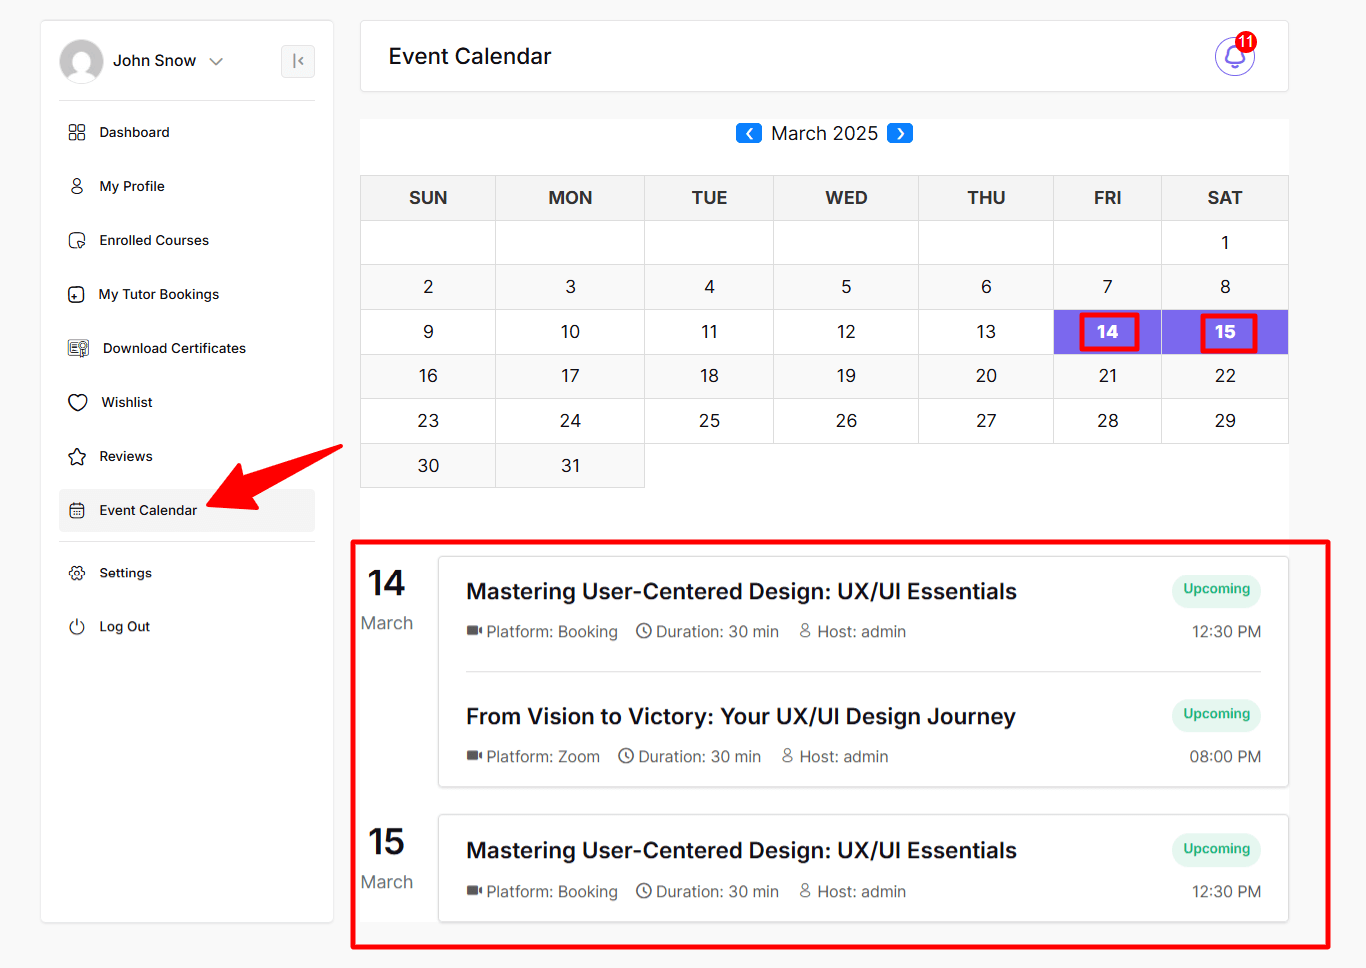Viewport: 1366px width, 968px height.
Task: Click the My Tutor Bookings icon
Action: tap(77, 294)
